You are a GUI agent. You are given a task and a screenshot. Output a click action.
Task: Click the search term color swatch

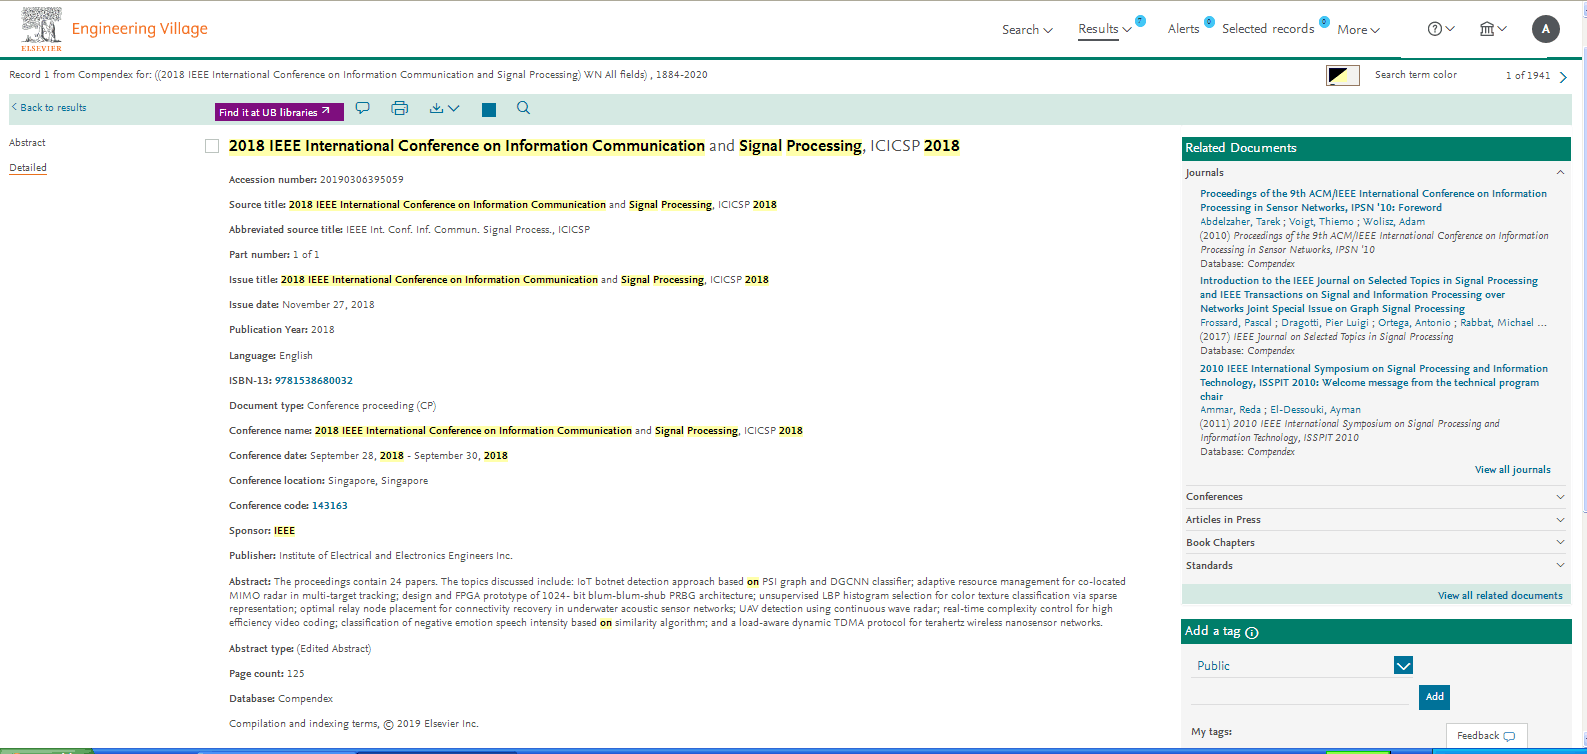coord(1343,75)
